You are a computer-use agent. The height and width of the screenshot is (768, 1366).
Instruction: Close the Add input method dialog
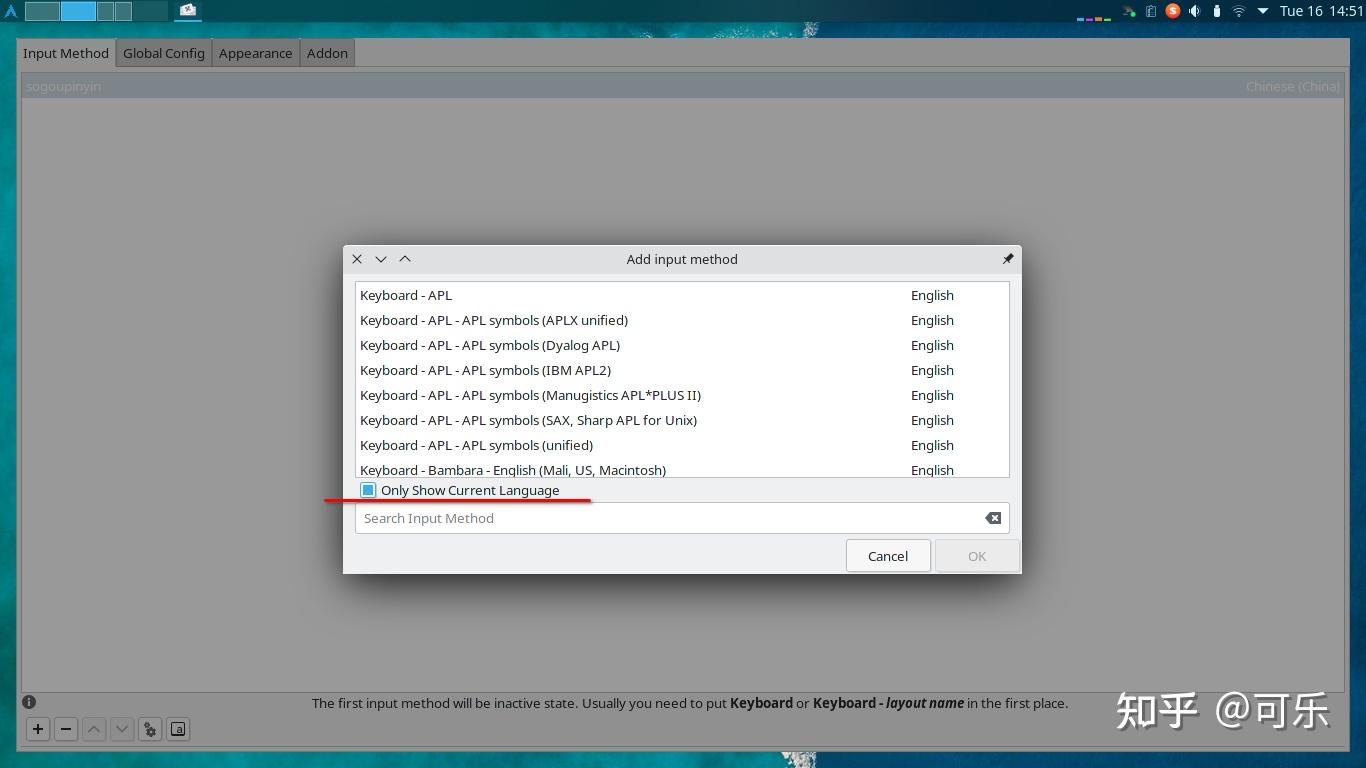pyautogui.click(x=357, y=259)
